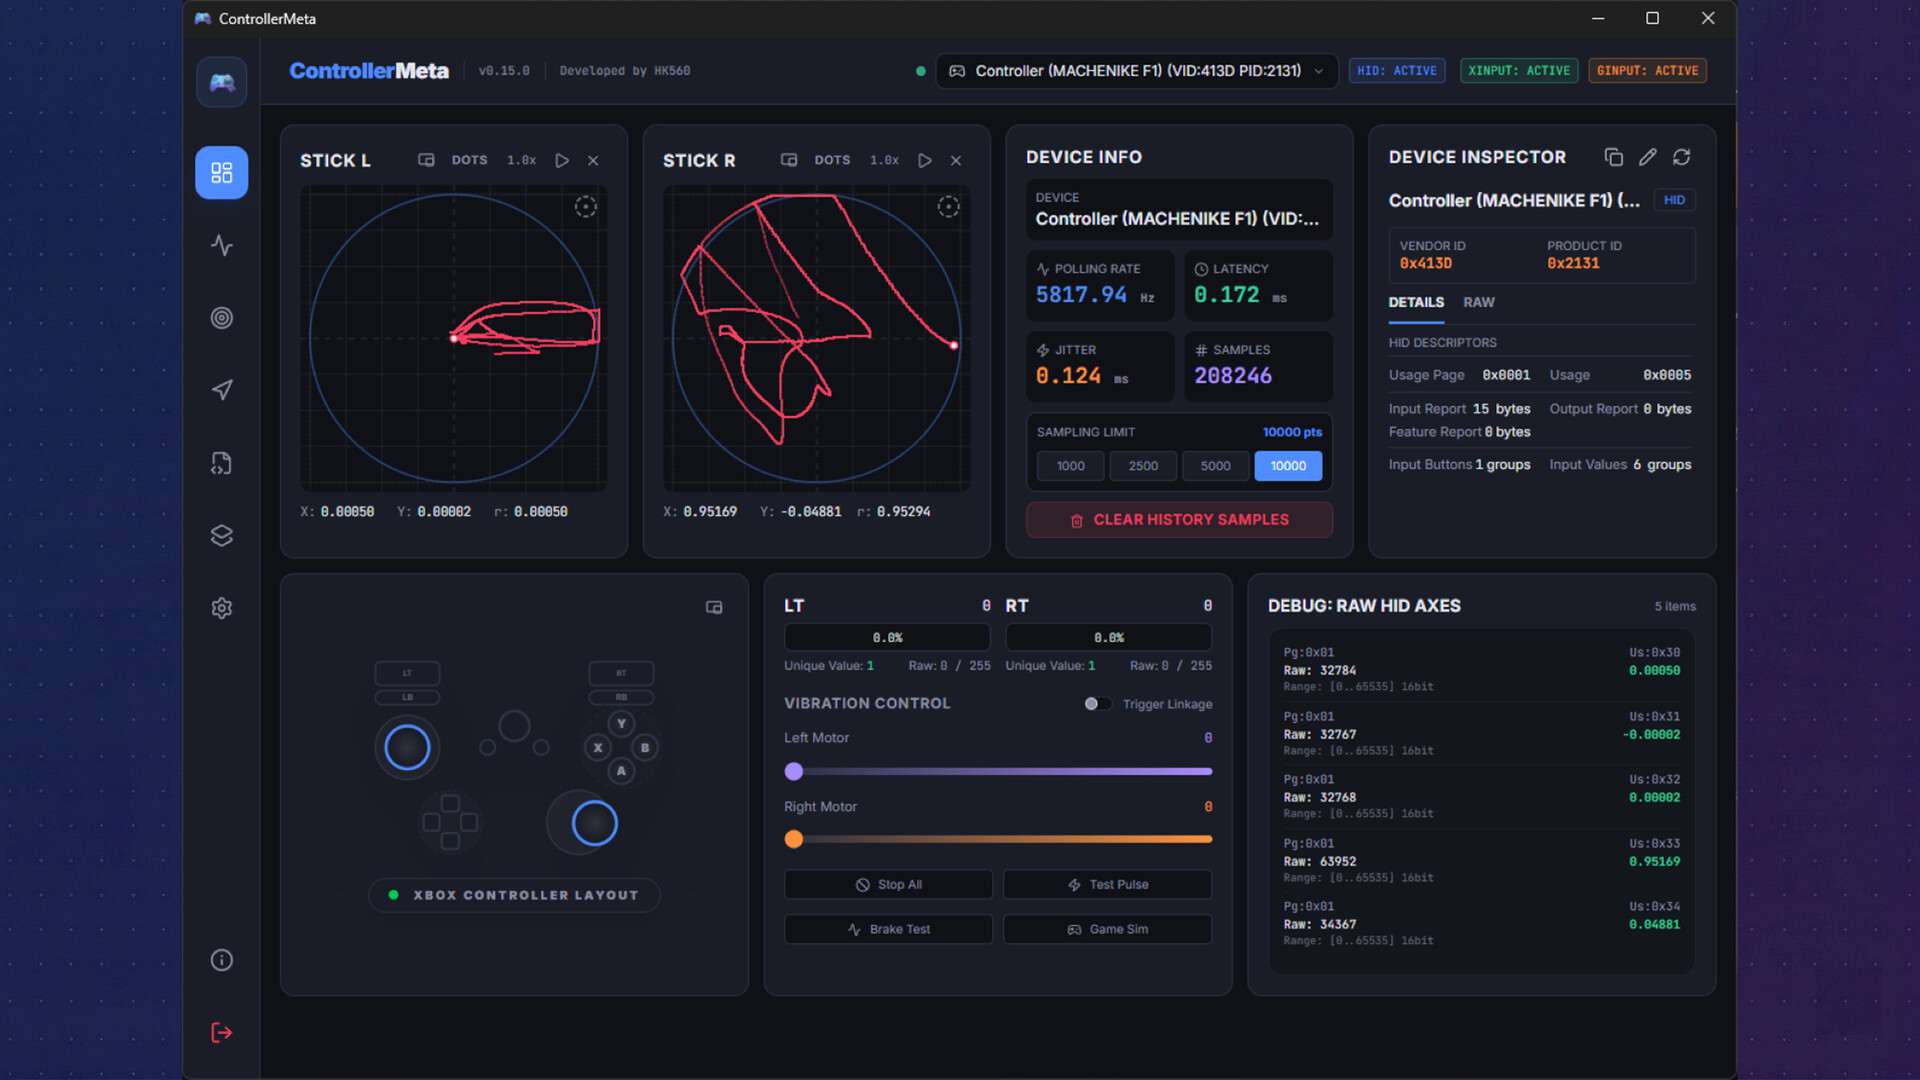The image size is (1920, 1080).
Task: Open the layers sidebar icon
Action: (x=221, y=536)
